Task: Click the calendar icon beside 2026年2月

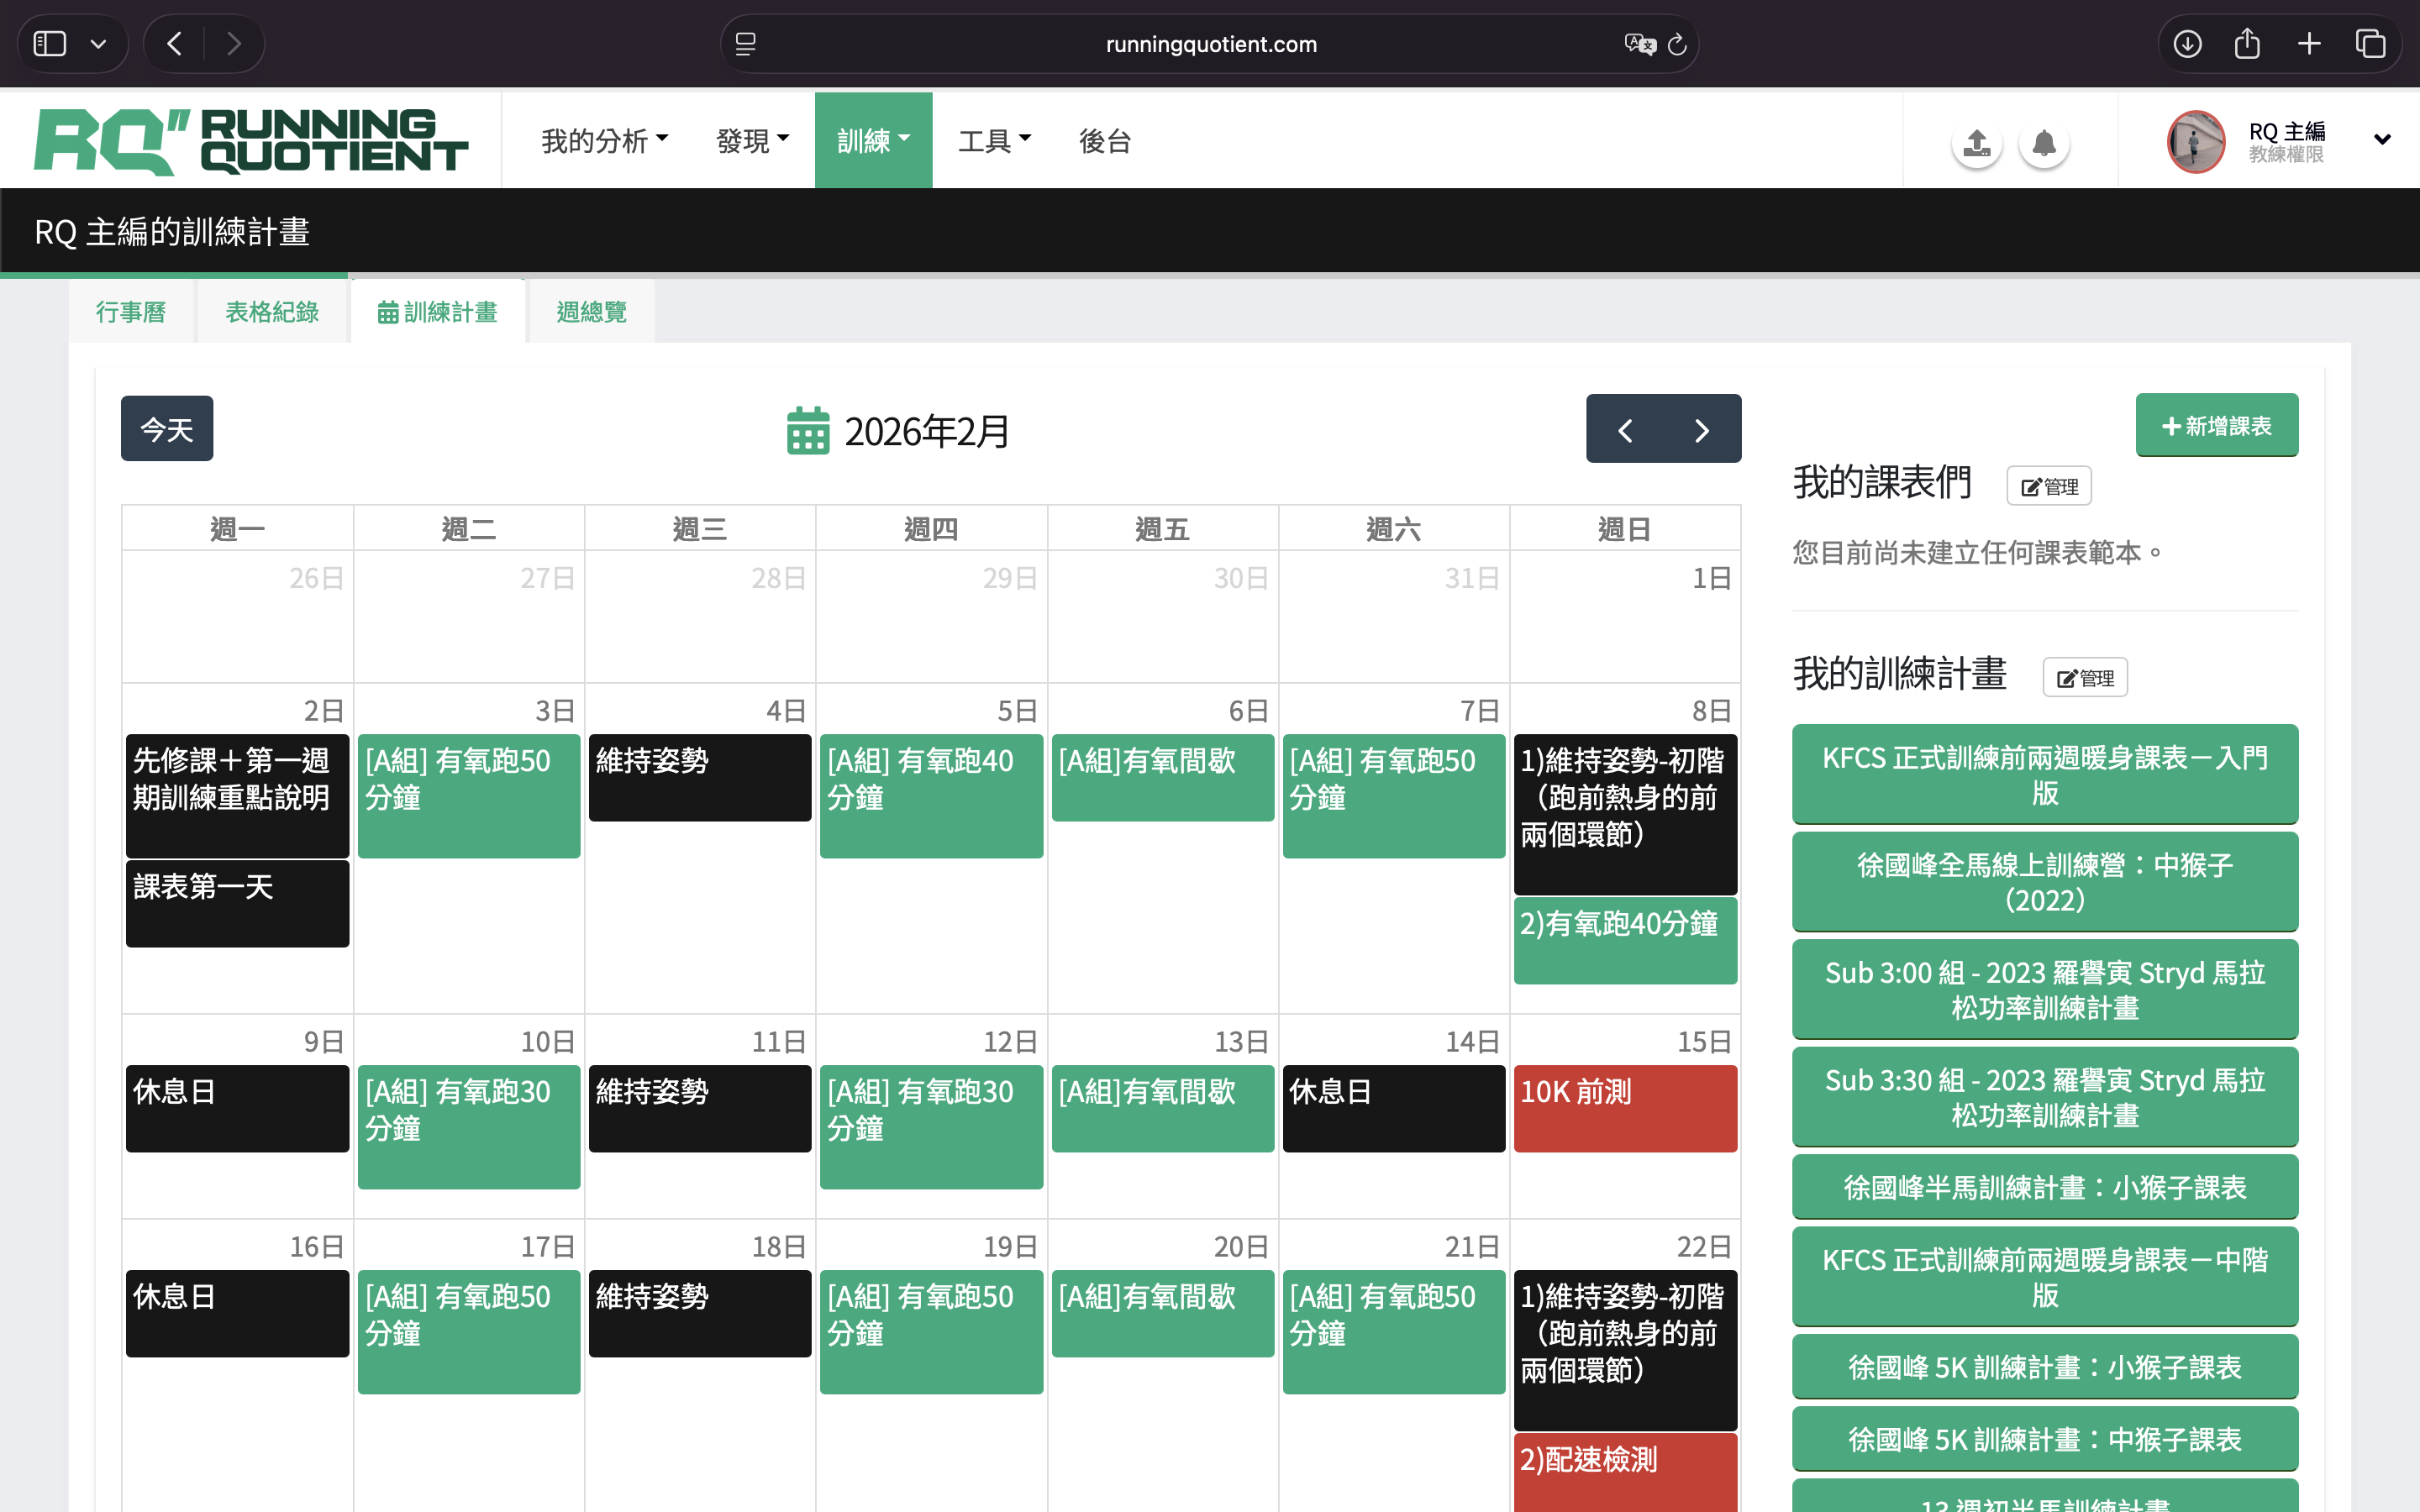Action: pos(807,431)
